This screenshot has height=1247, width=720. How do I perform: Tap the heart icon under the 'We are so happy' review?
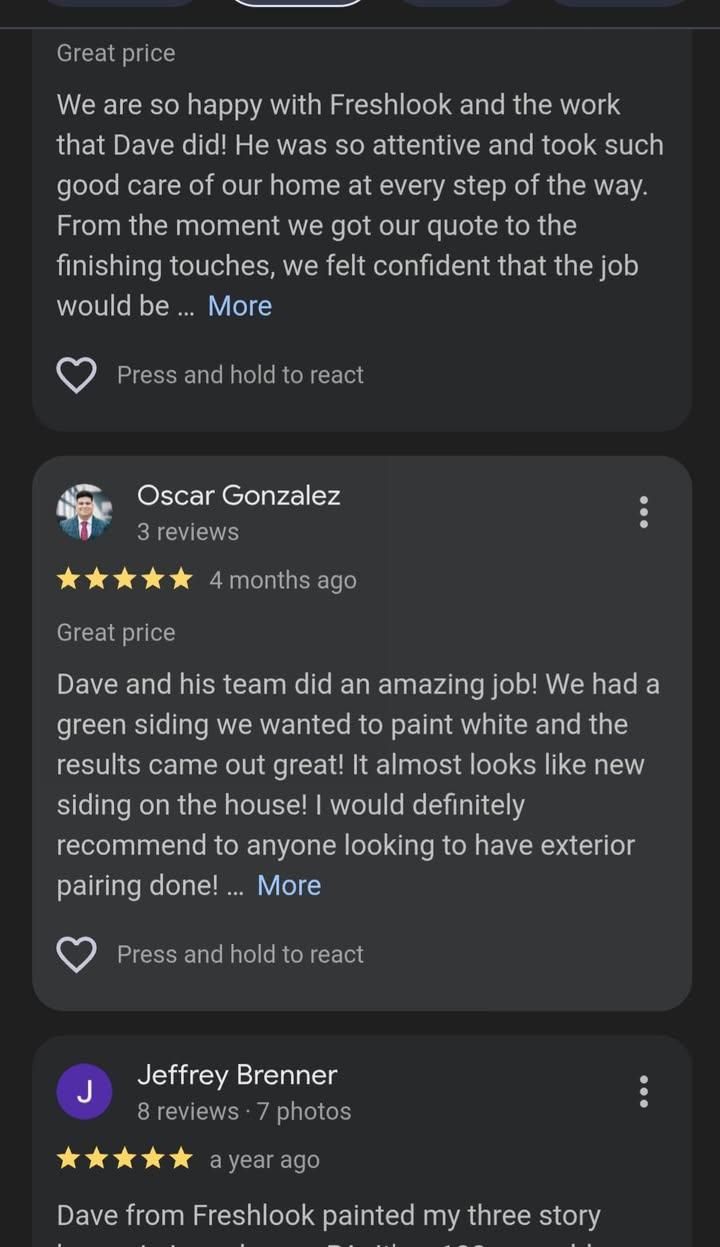[x=76, y=376]
